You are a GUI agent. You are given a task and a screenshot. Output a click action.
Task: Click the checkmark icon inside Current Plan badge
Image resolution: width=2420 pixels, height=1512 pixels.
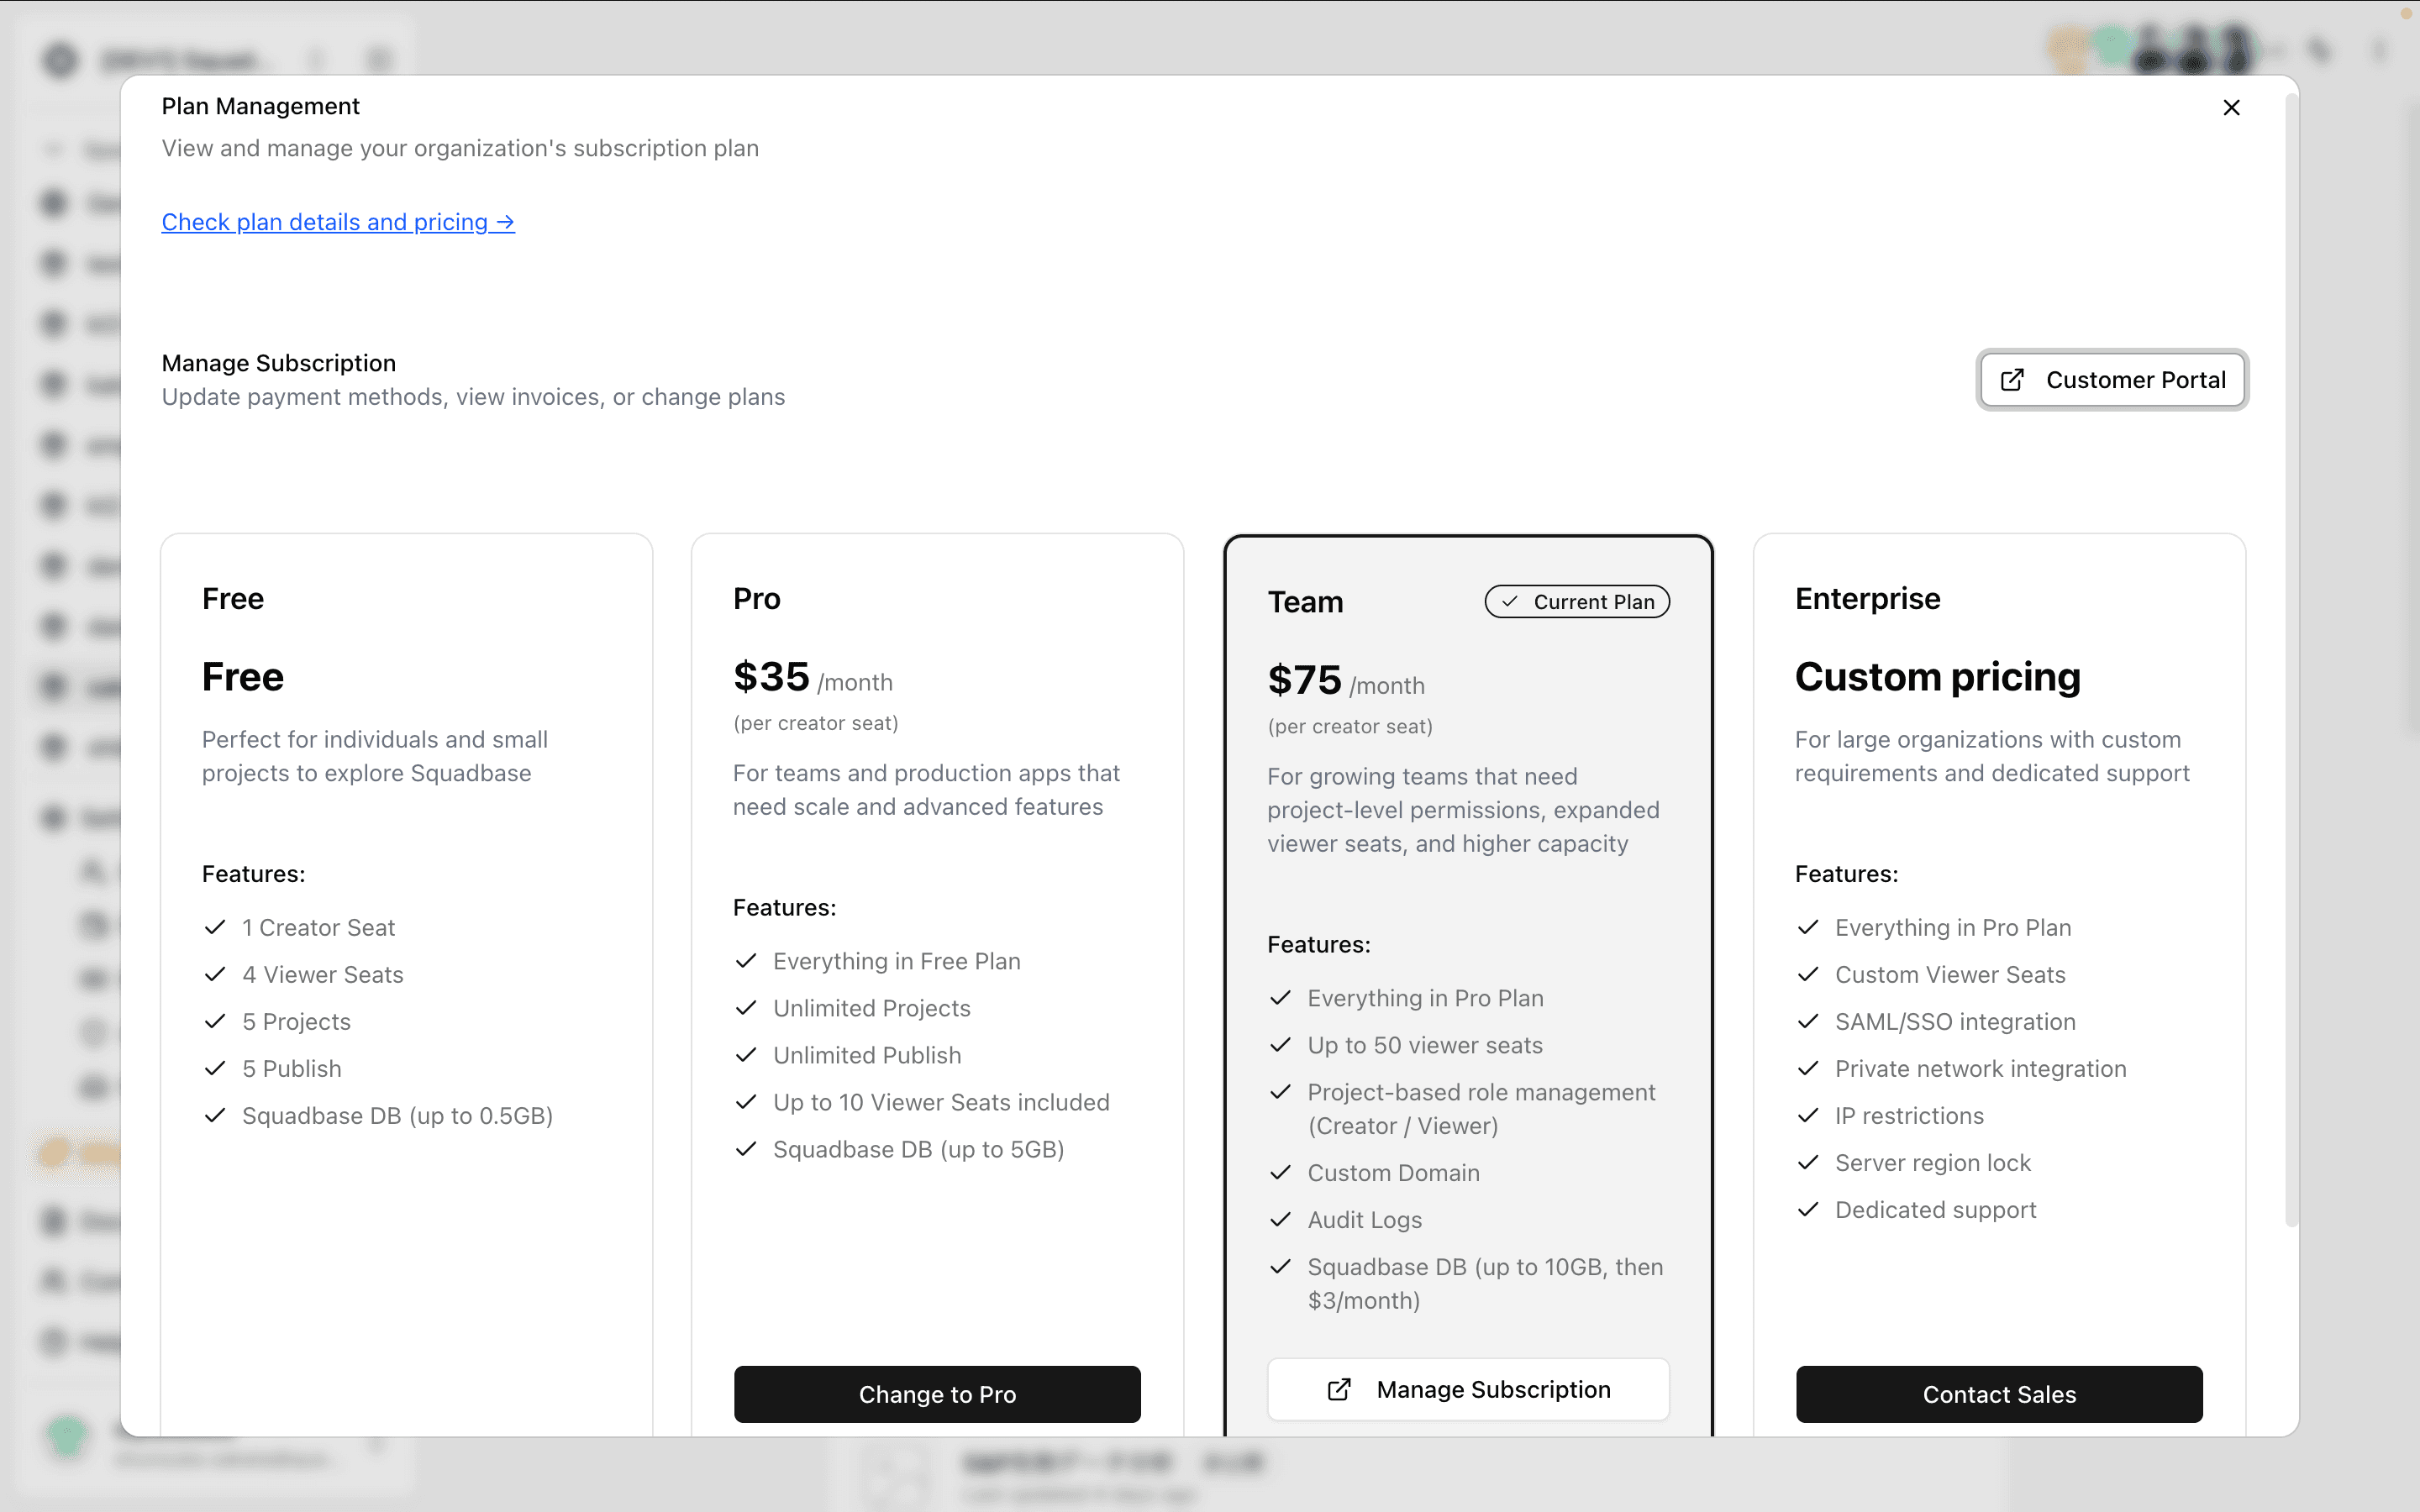pos(1509,601)
